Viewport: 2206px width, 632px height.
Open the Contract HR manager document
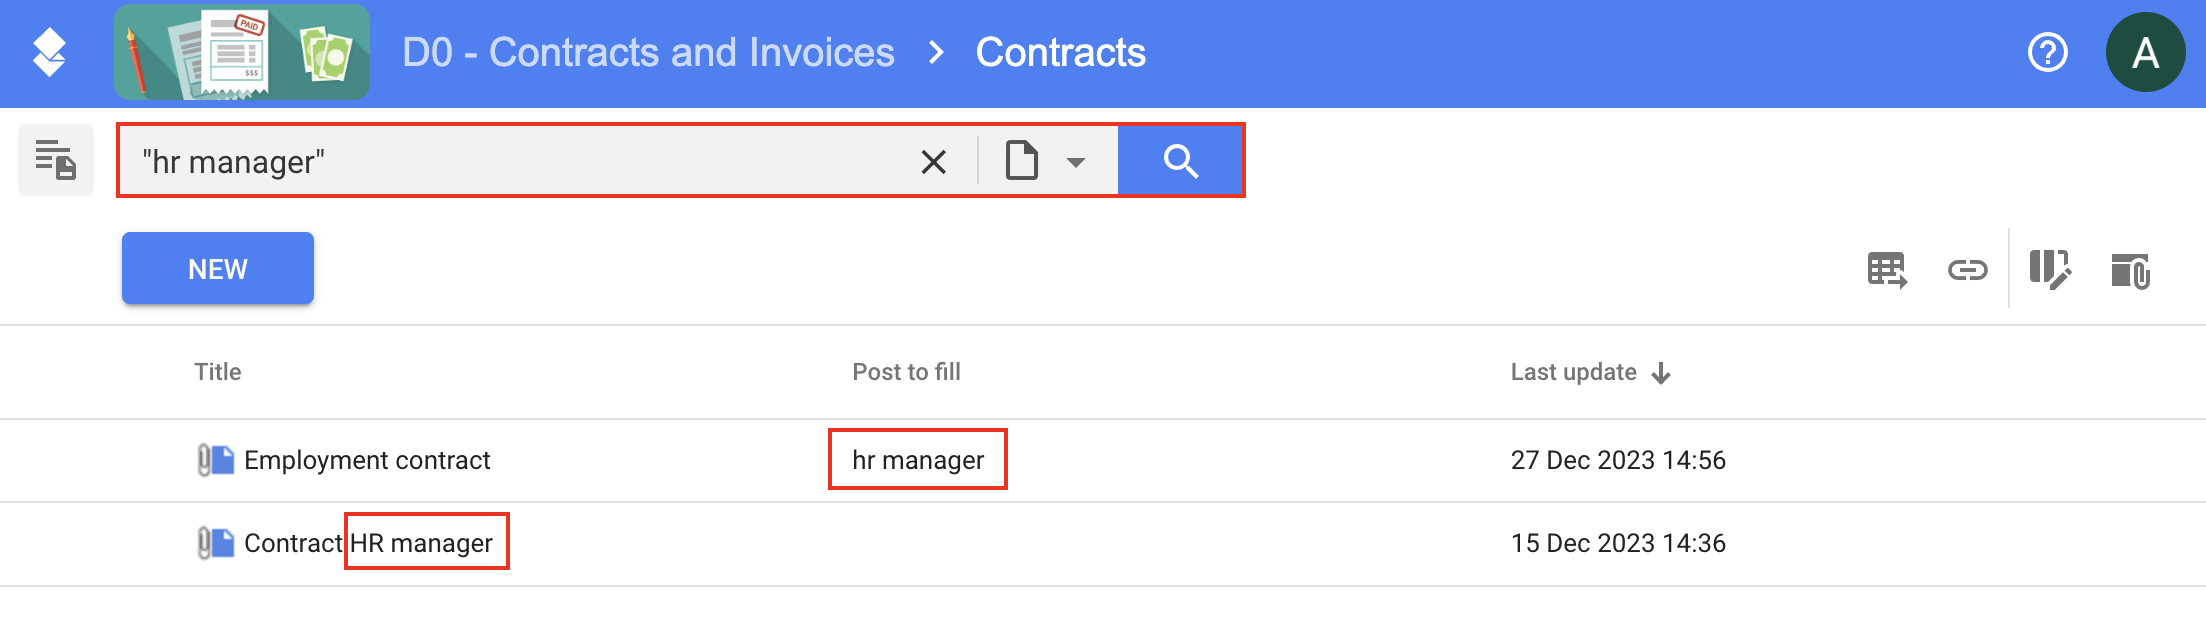[x=368, y=543]
